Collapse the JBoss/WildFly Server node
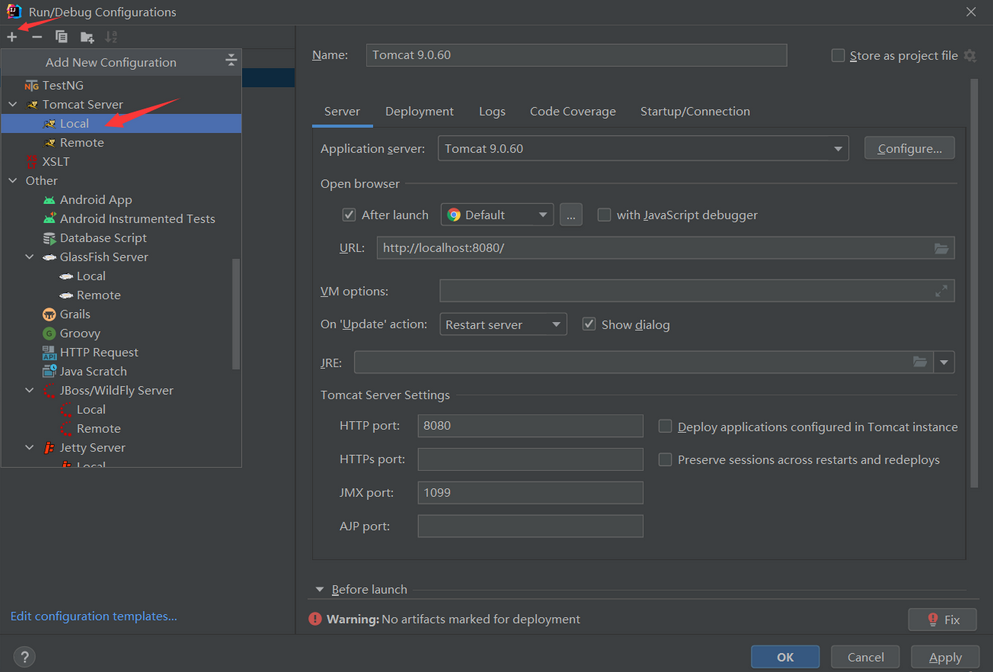 pos(29,390)
